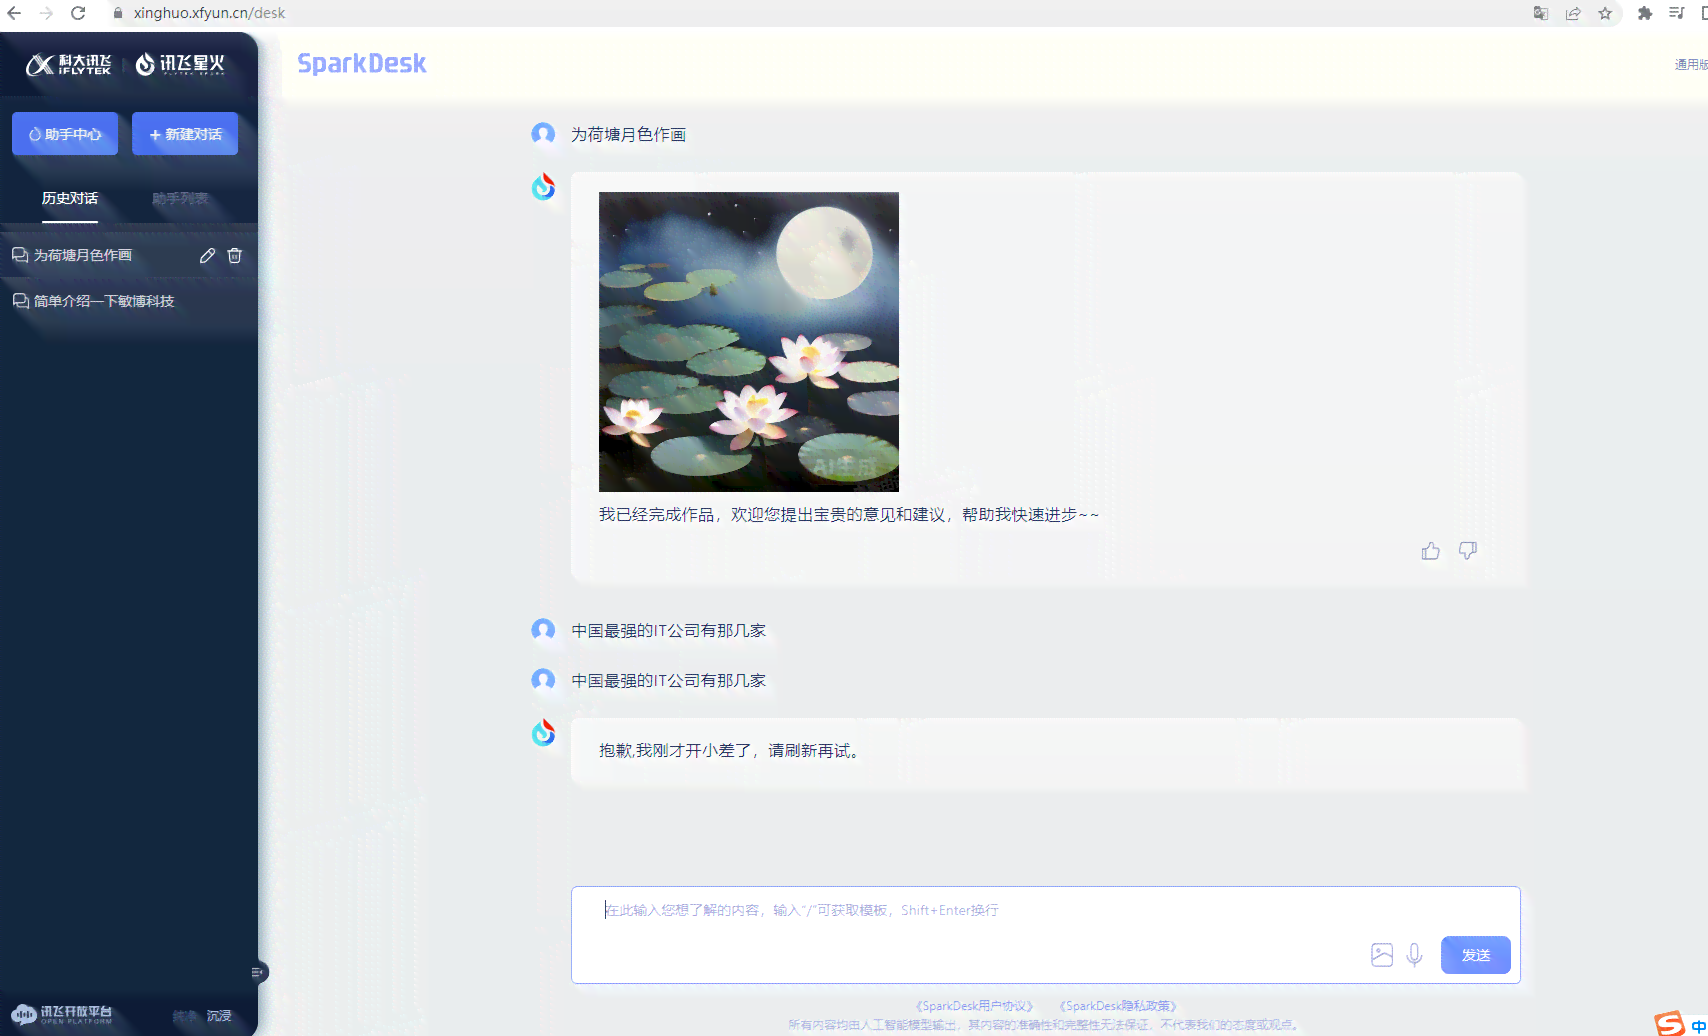Start a new chat with 新建对话
The image size is (1708, 1036).
point(185,134)
